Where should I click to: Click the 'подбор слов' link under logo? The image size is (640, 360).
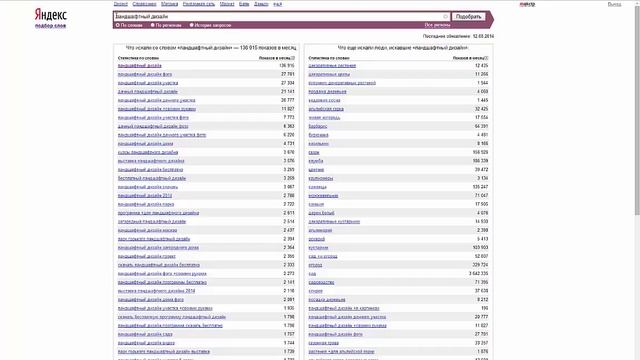pyautogui.click(x=51, y=26)
